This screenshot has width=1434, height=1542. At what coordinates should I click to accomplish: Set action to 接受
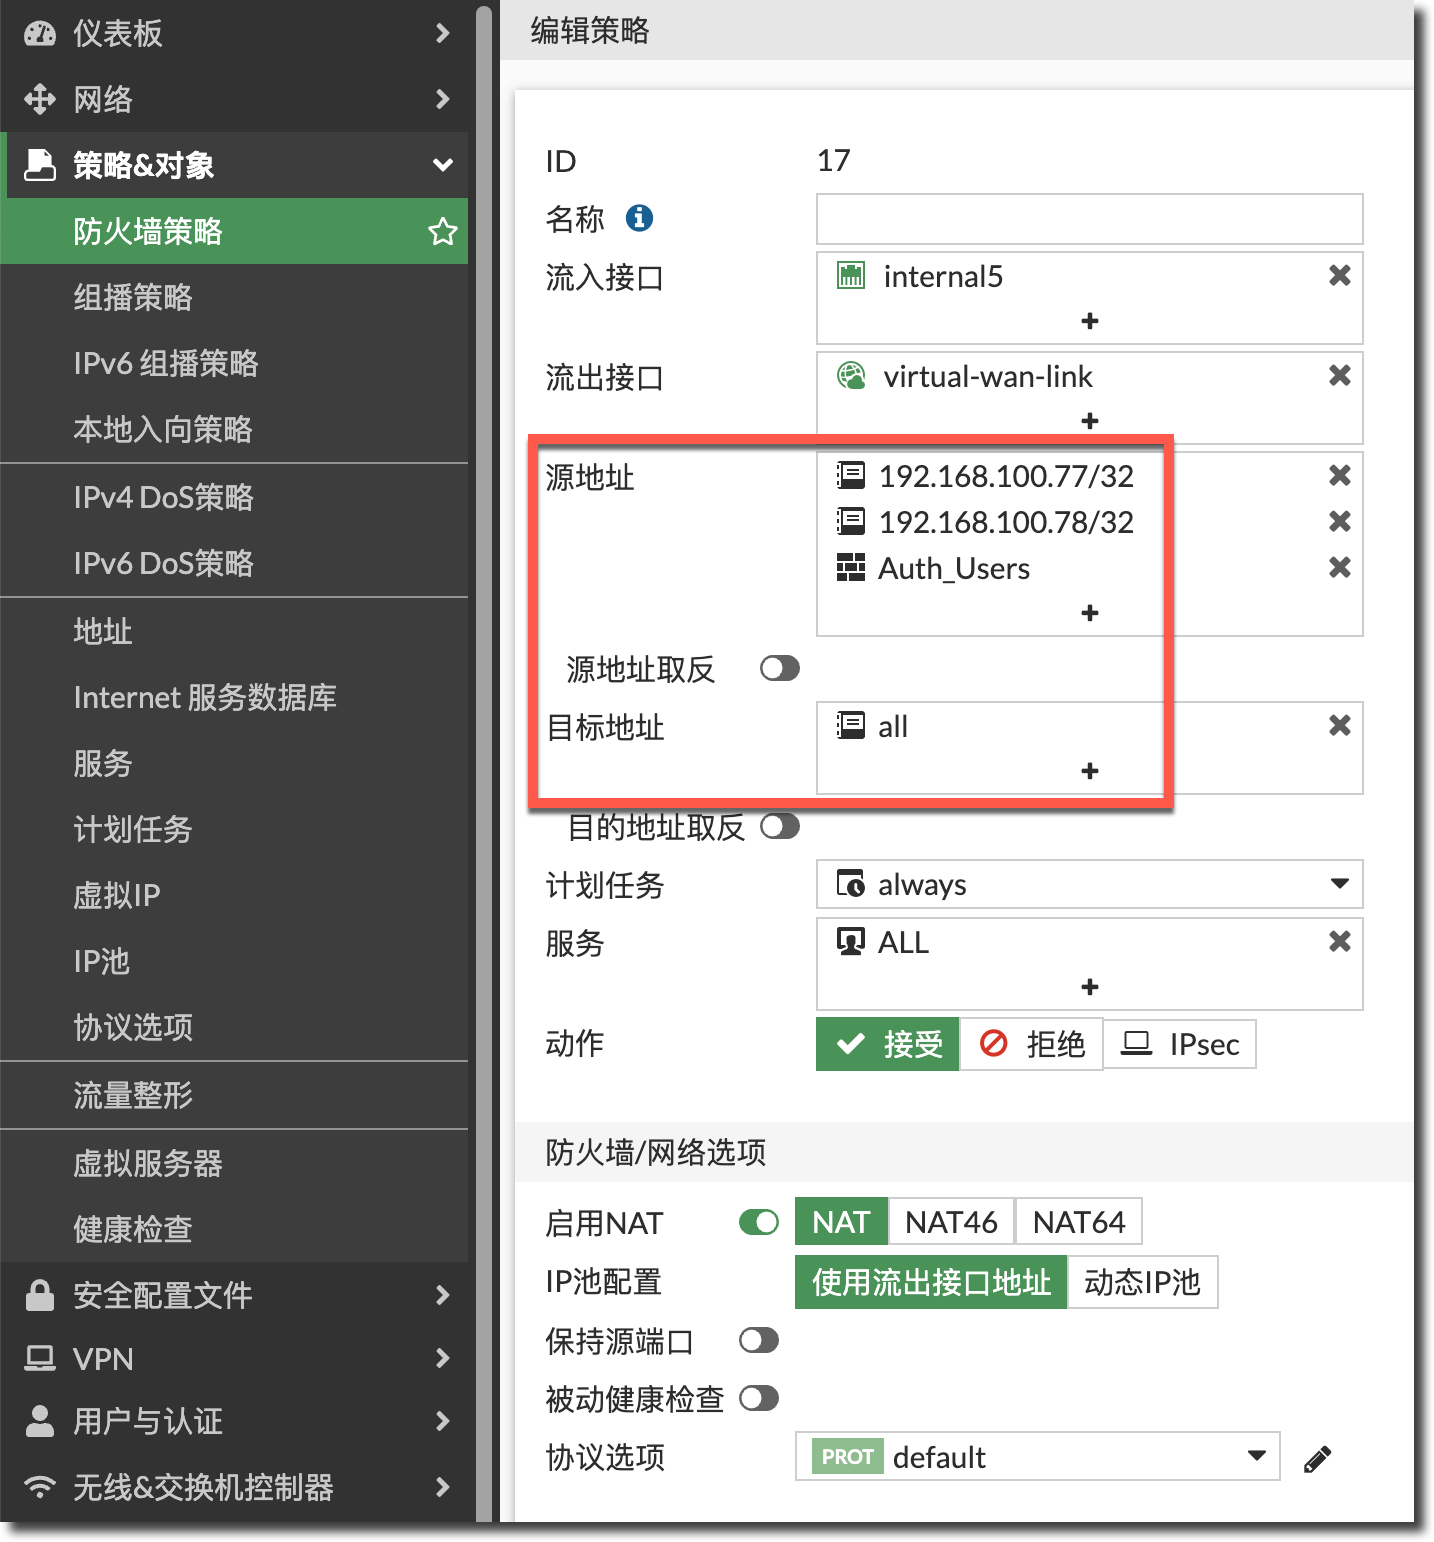coord(888,1044)
